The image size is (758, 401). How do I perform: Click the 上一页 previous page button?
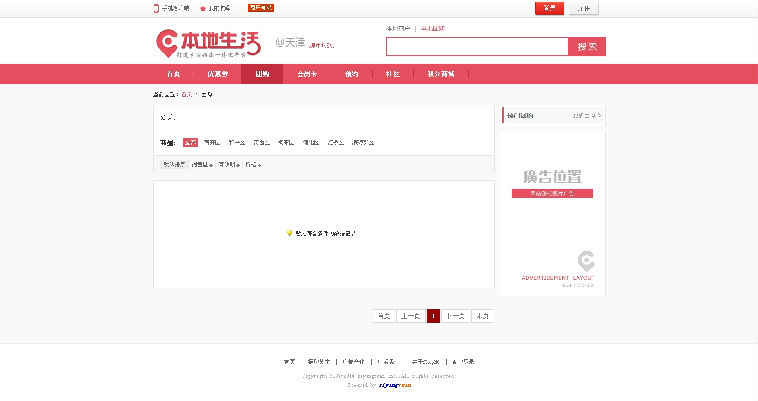pyautogui.click(x=410, y=316)
